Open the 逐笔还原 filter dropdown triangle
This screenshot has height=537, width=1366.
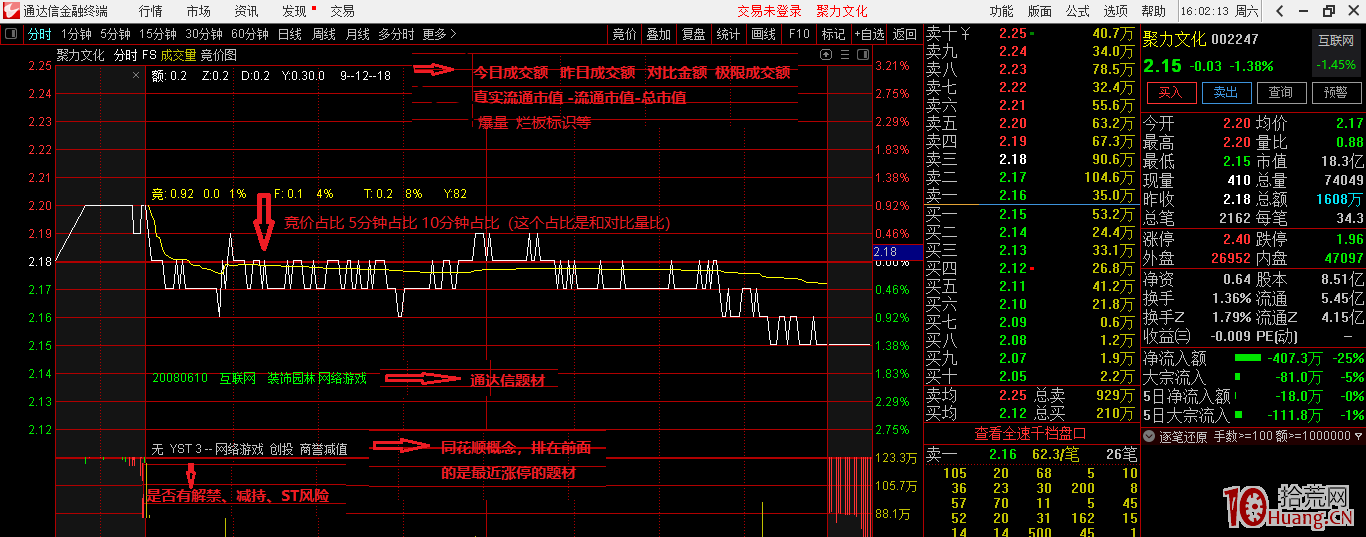1359,437
